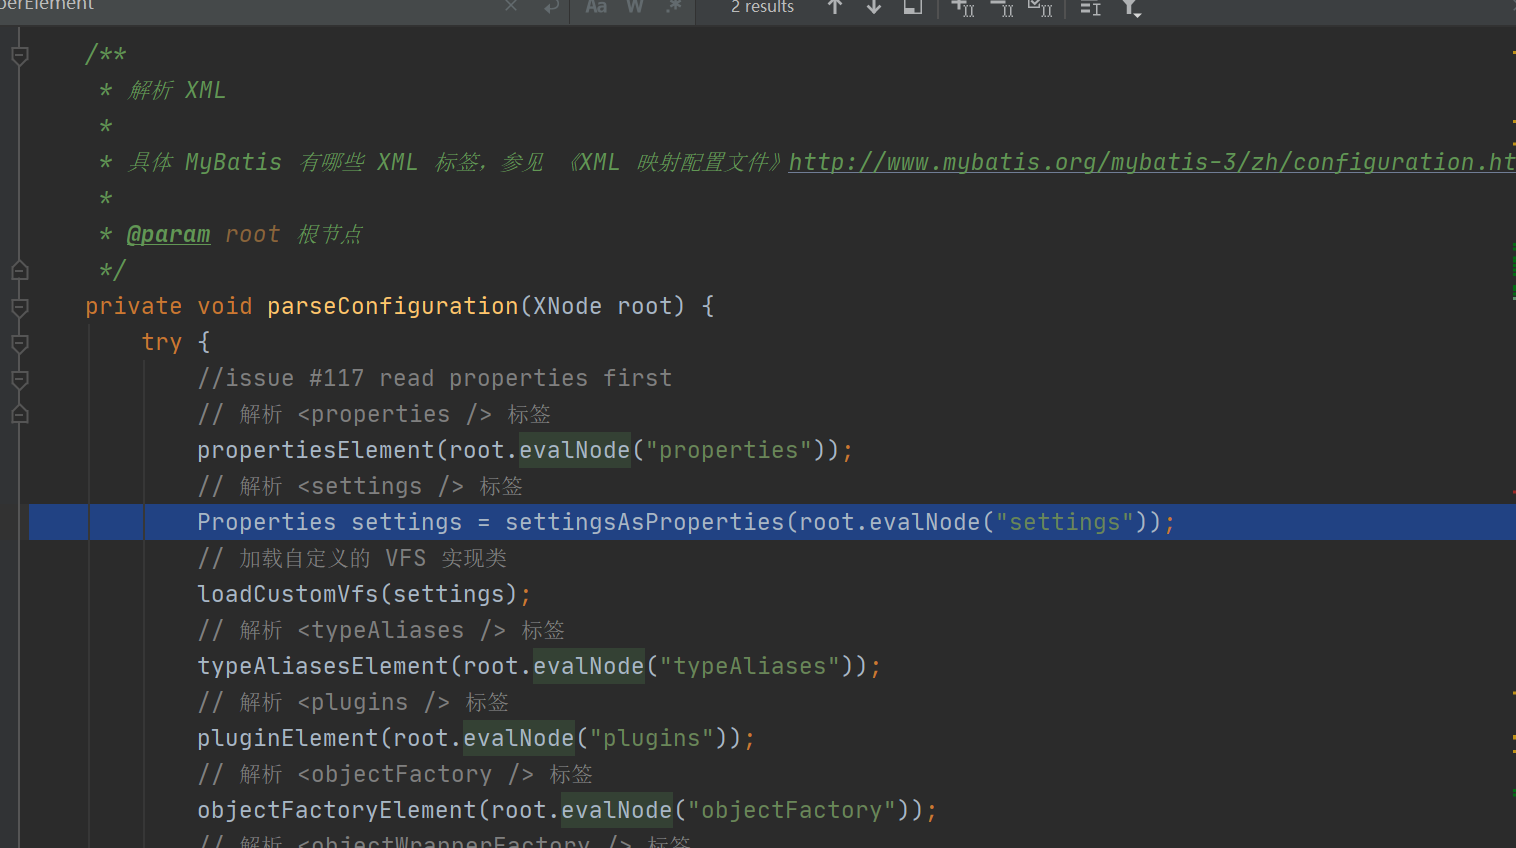Collapse the try block fold marker

(x=19, y=343)
